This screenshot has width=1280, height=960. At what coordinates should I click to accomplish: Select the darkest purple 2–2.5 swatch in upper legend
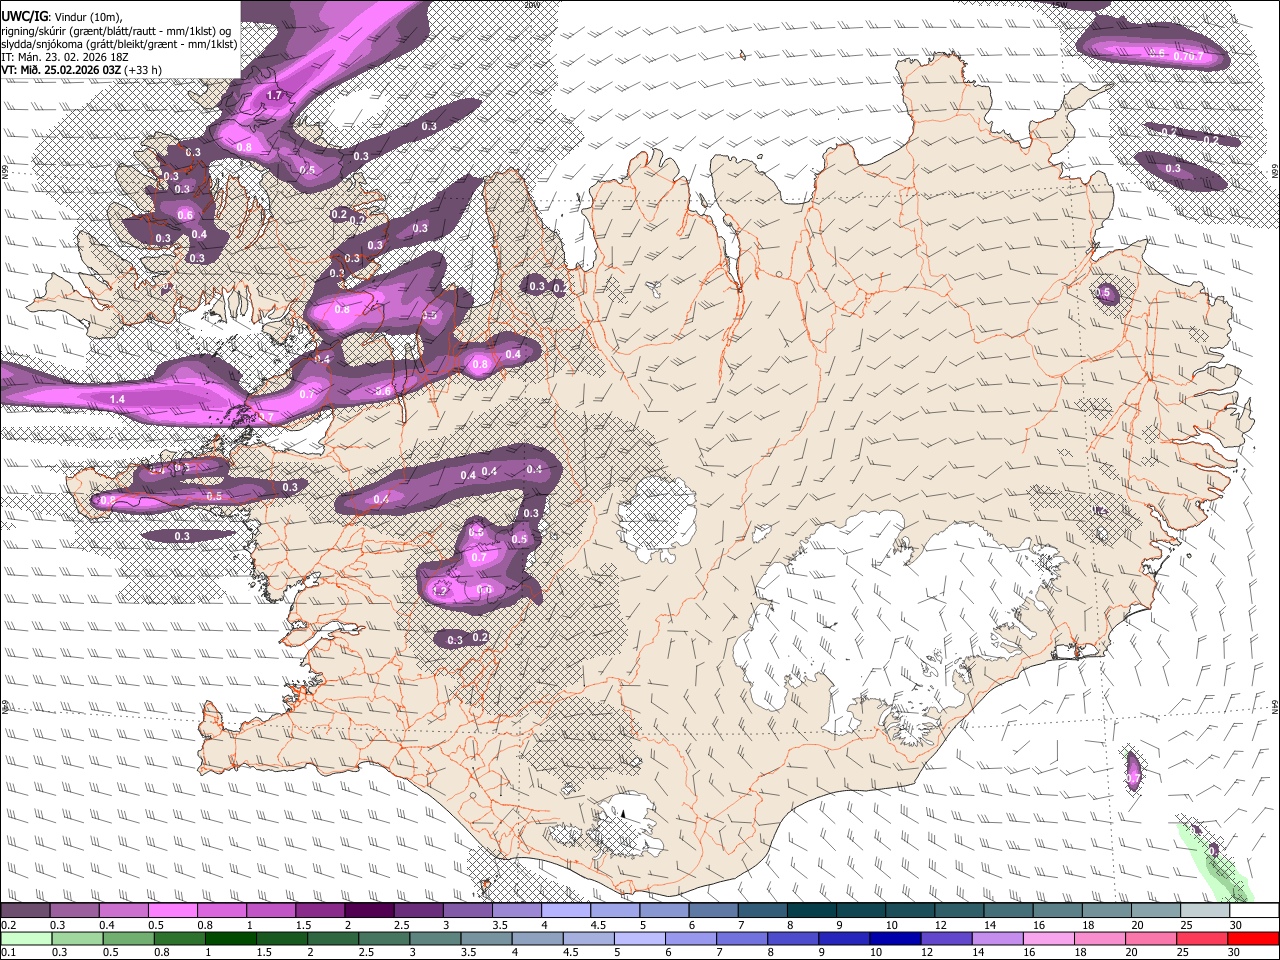[x=369, y=911]
